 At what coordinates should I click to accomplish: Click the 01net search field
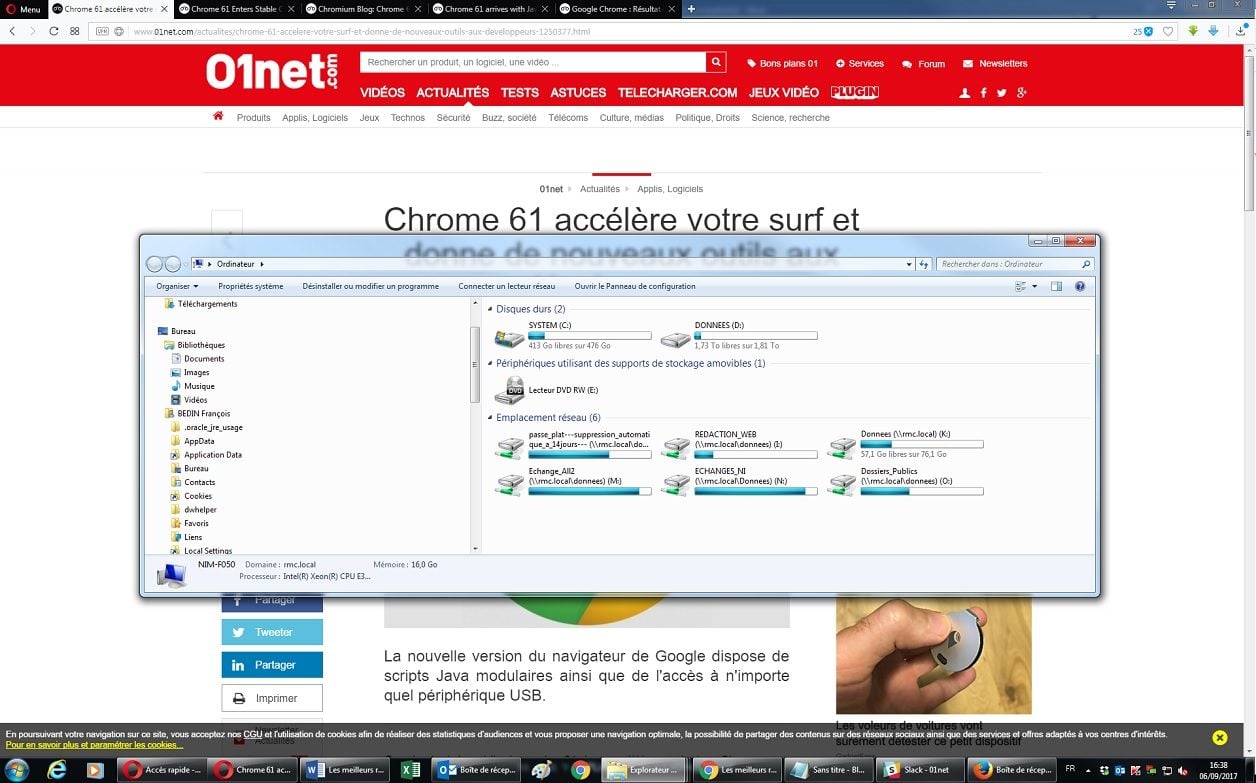click(x=533, y=62)
